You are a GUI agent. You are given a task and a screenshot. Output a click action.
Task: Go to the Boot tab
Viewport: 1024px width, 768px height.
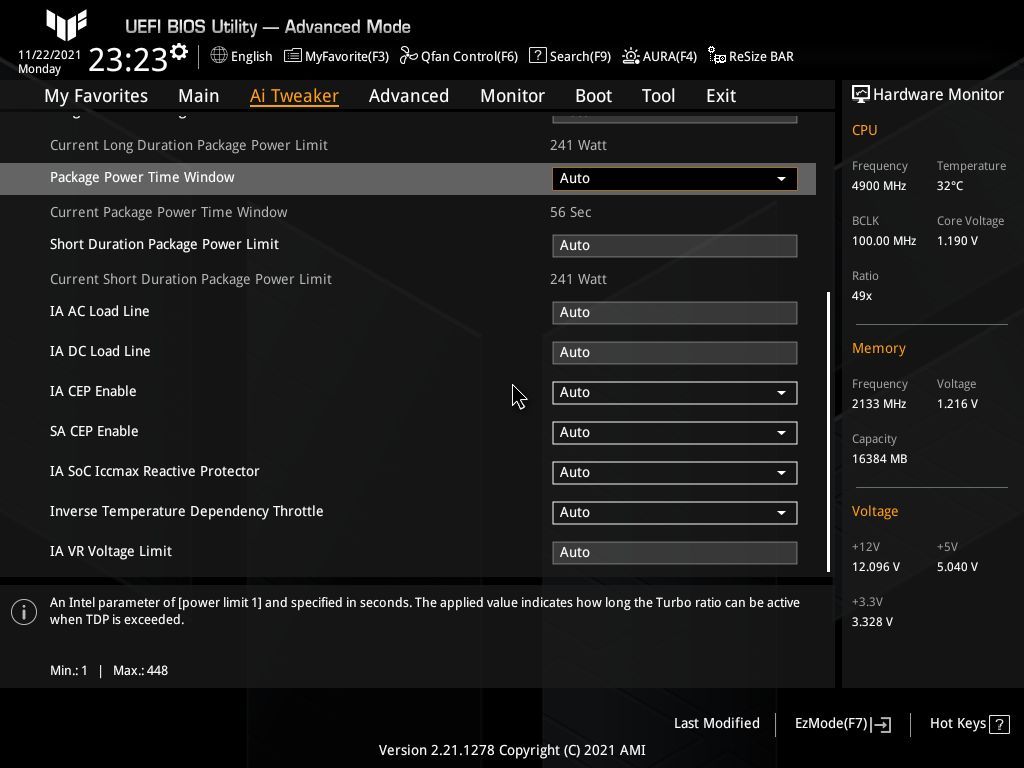(593, 95)
